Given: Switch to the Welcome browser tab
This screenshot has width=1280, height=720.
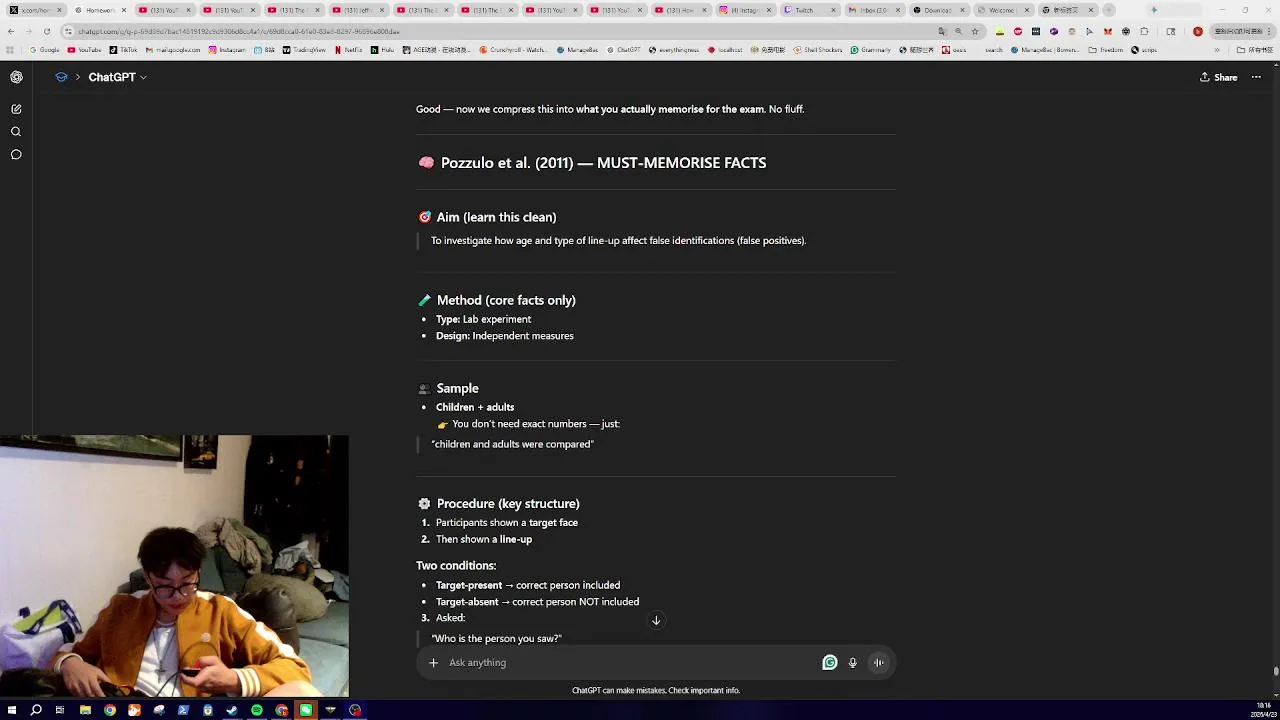Looking at the screenshot, I should (x=1002, y=10).
